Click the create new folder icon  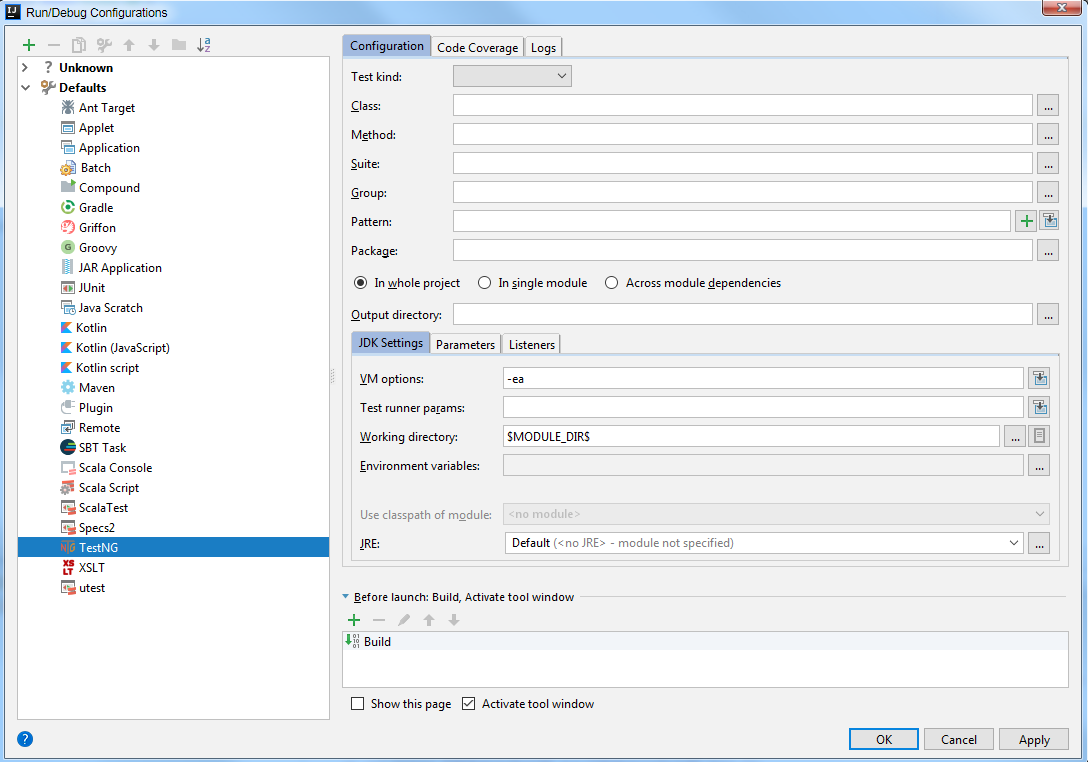(x=179, y=45)
